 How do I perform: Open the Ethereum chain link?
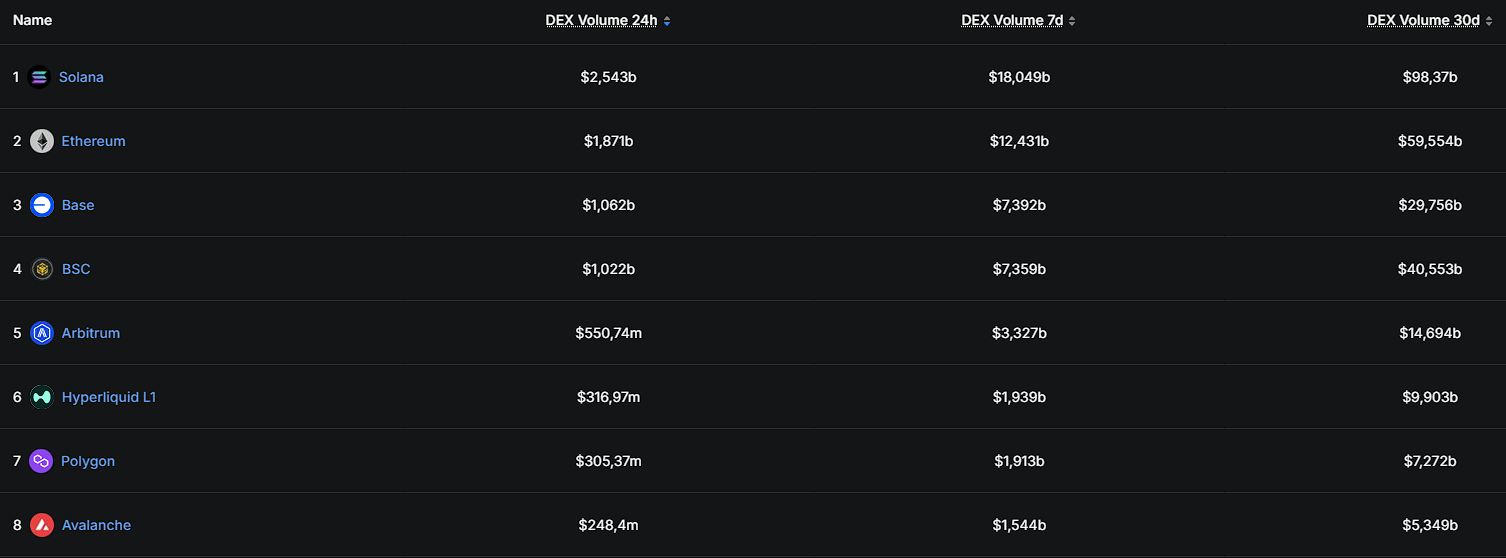(x=94, y=141)
